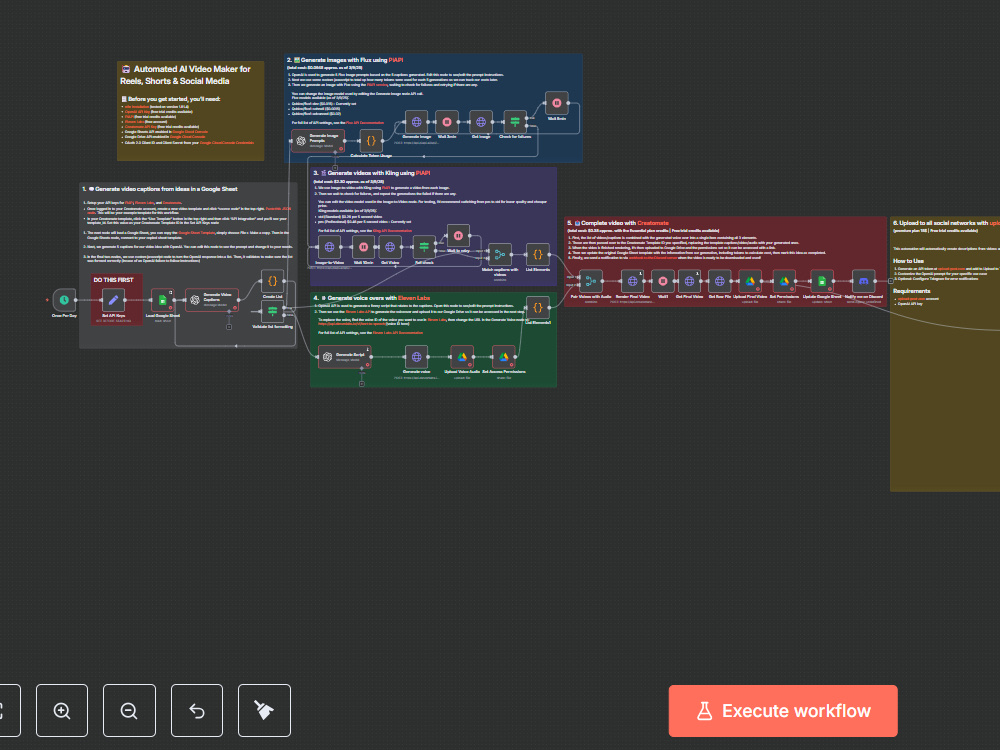
Task: Click 'Before you get started, you'll need:' text
Action: 171,99
